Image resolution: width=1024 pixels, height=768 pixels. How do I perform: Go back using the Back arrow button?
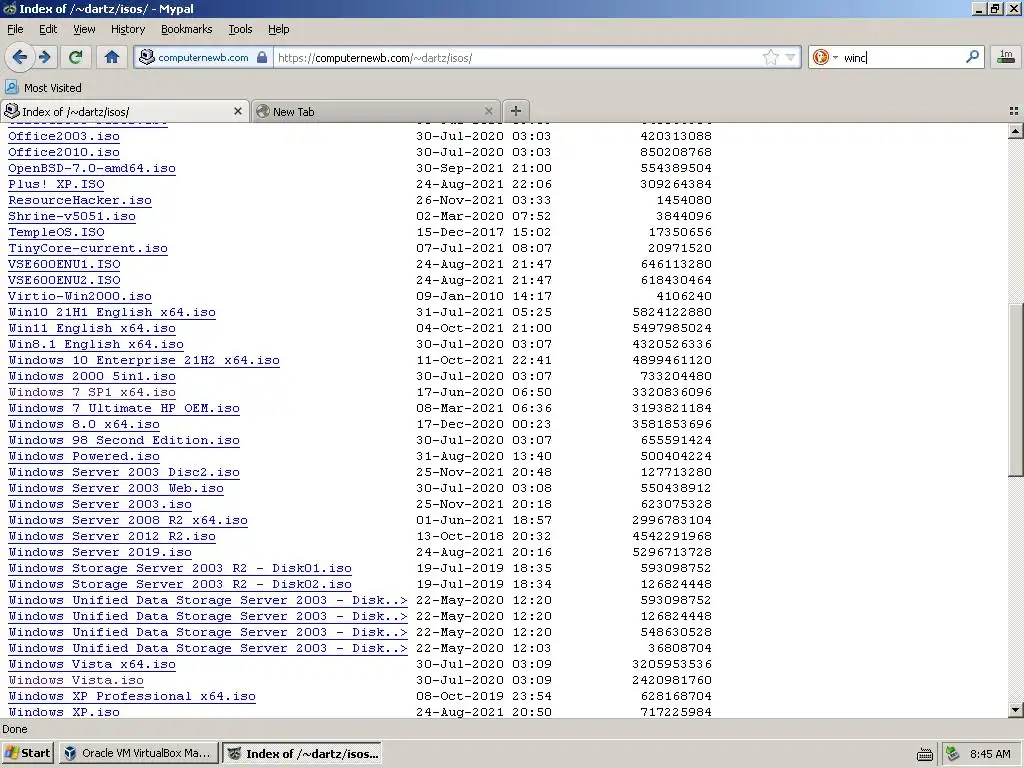(19, 57)
